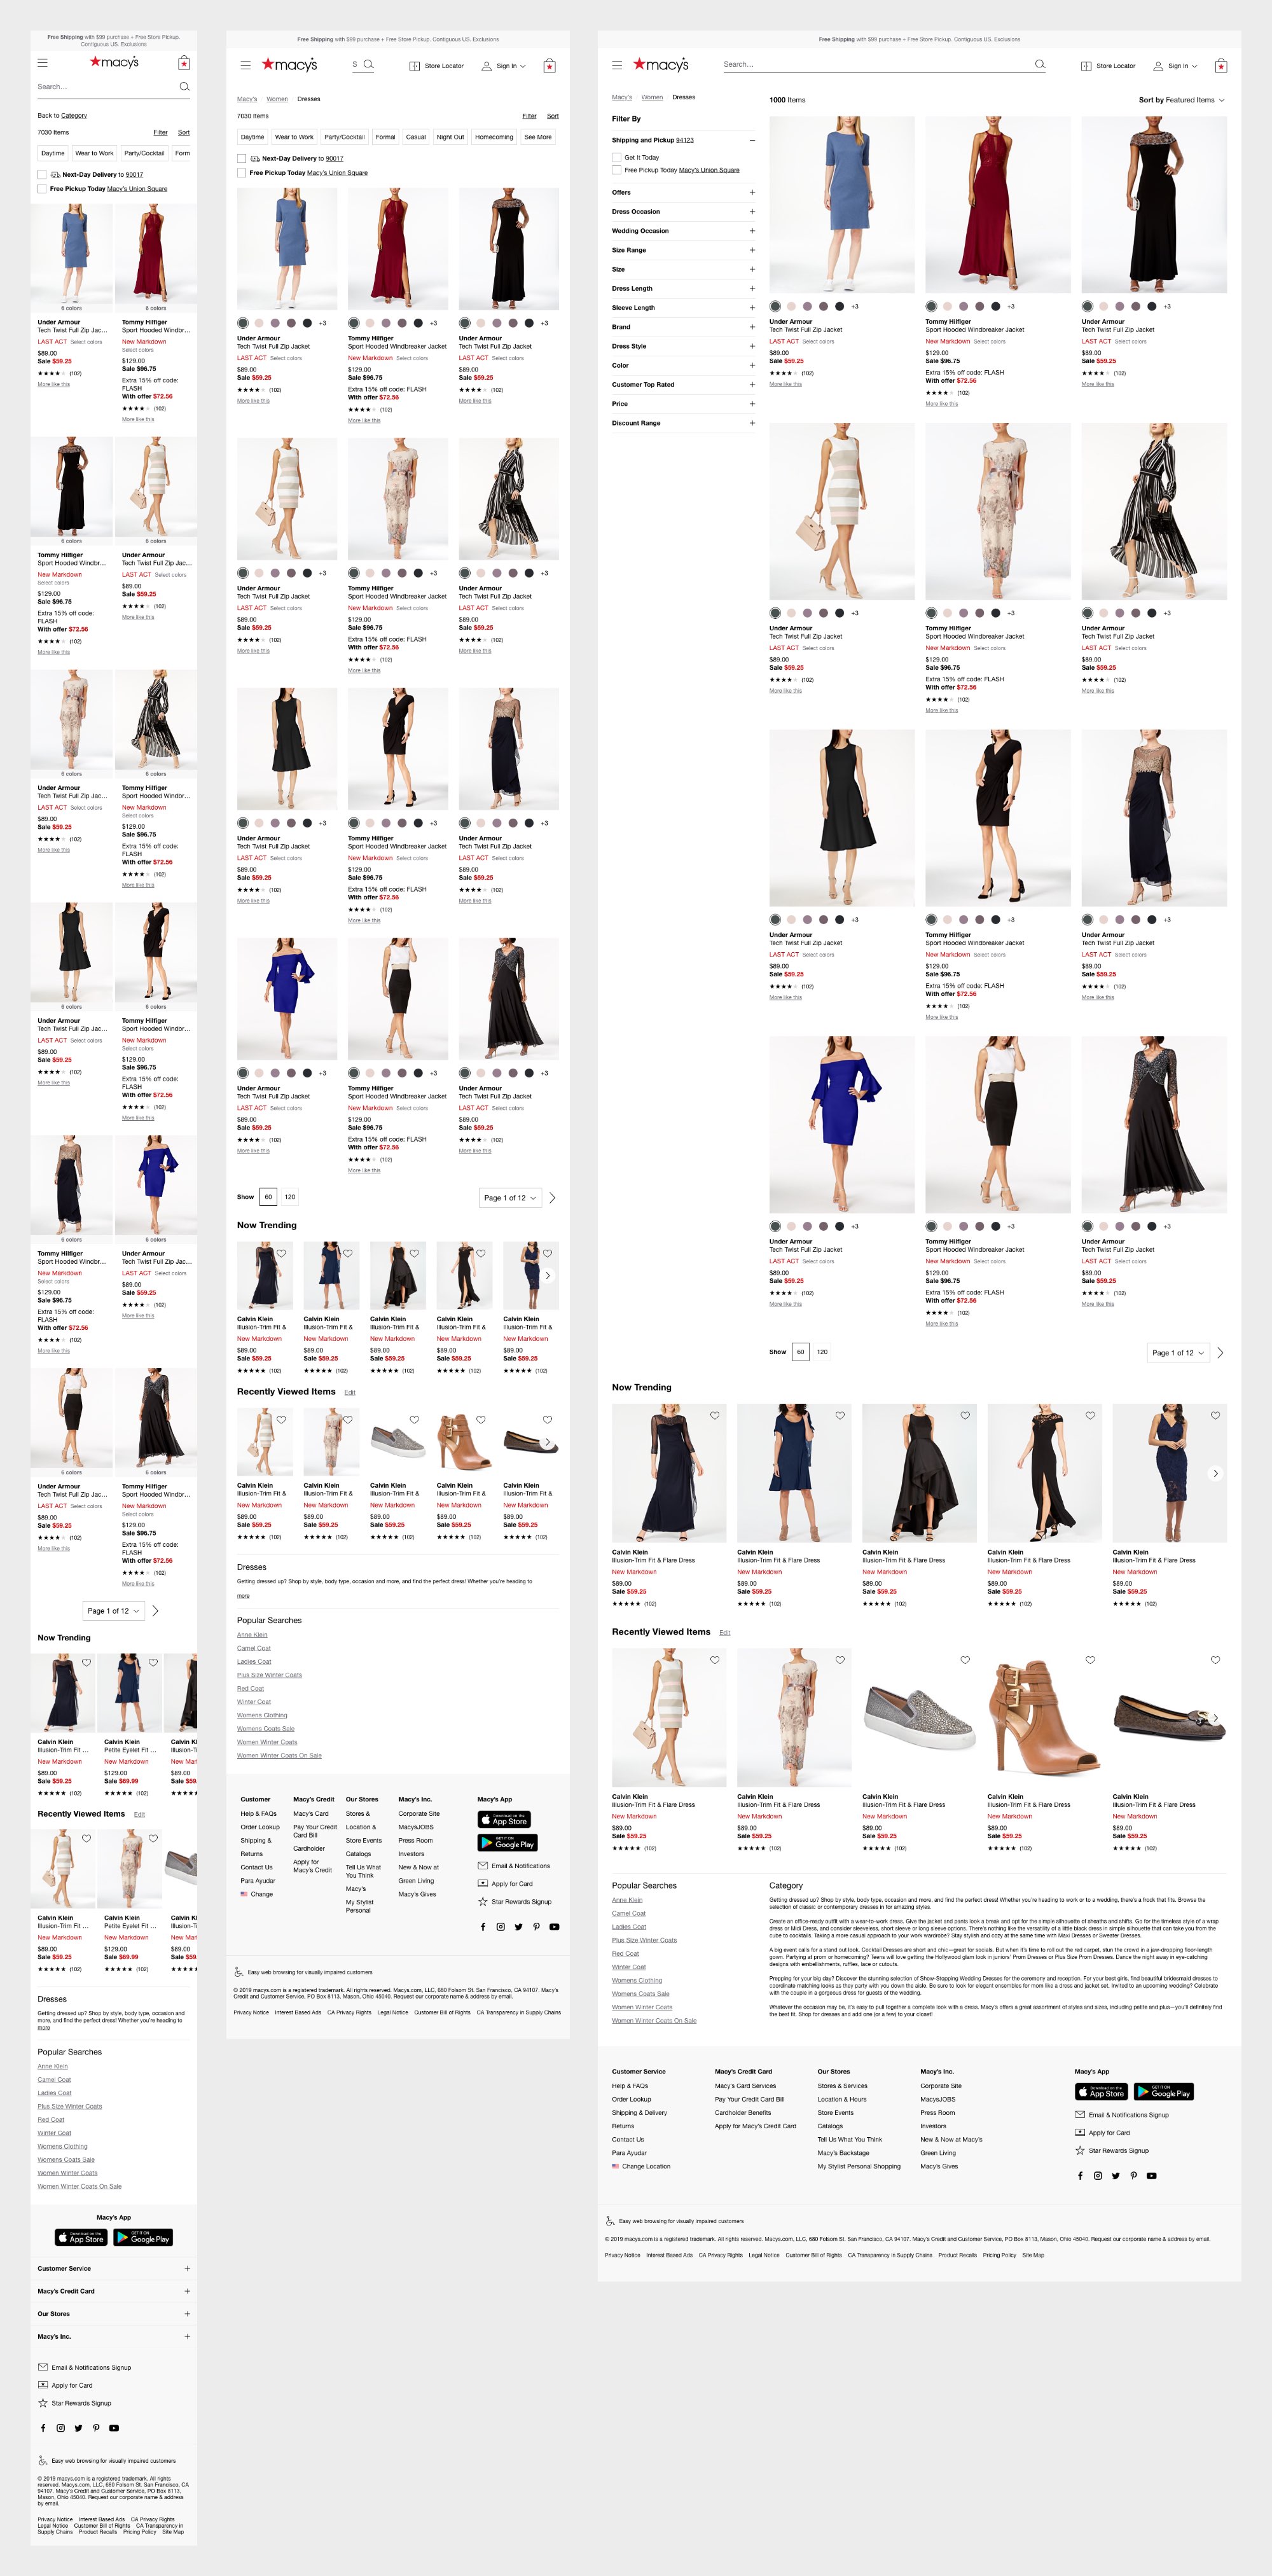
Task: Check Free Pickup Today in the mobile layout
Action: [42, 188]
